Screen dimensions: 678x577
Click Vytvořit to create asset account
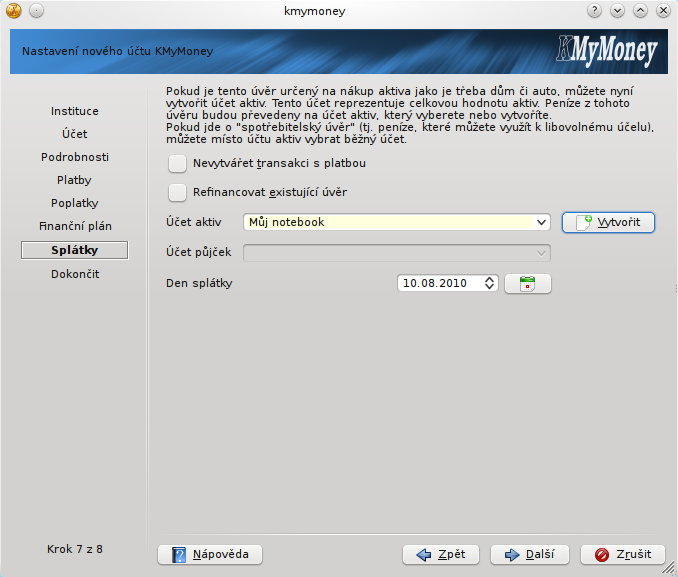pos(608,222)
